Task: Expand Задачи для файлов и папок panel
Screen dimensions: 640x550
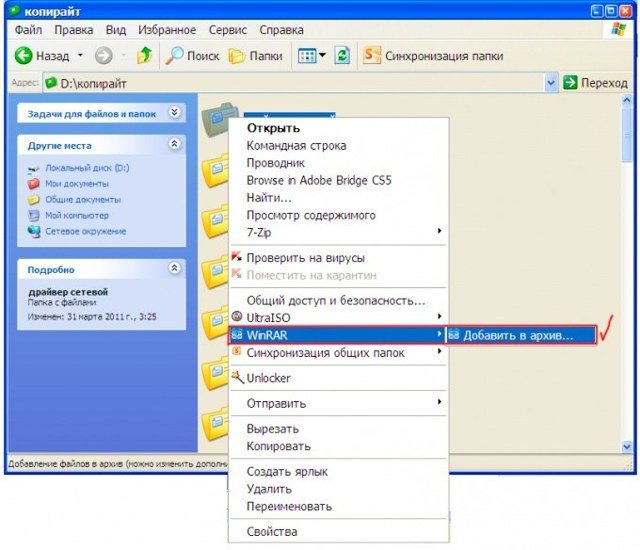Action: pyautogui.click(x=175, y=112)
